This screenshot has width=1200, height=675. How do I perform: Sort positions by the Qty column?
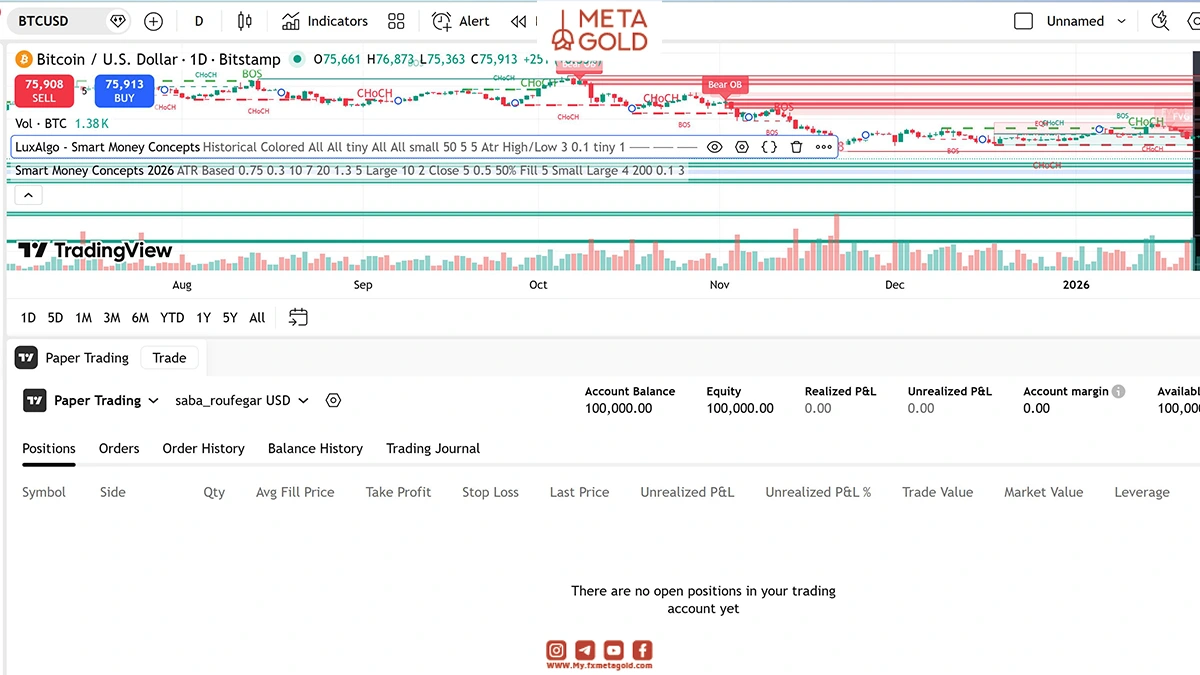(214, 492)
